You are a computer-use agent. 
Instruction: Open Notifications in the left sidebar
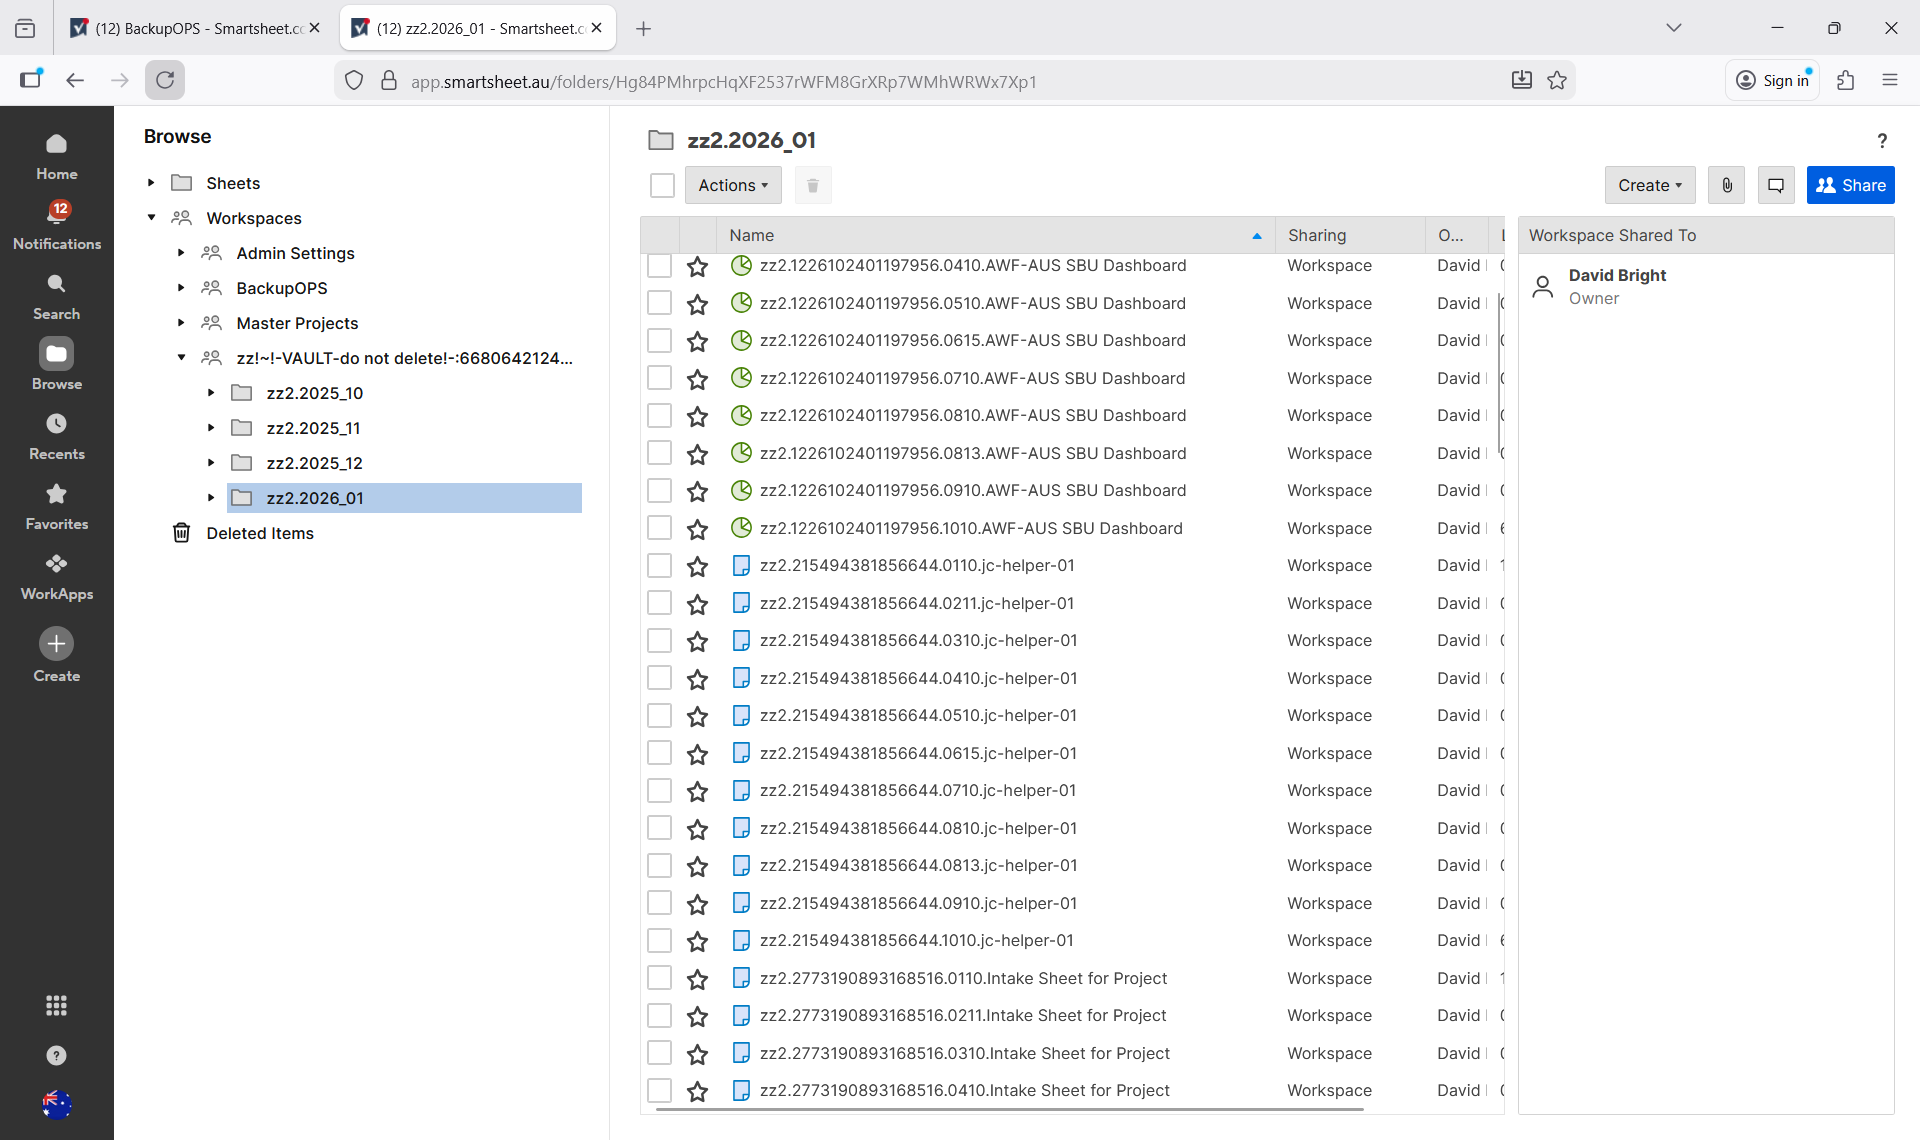[57, 225]
